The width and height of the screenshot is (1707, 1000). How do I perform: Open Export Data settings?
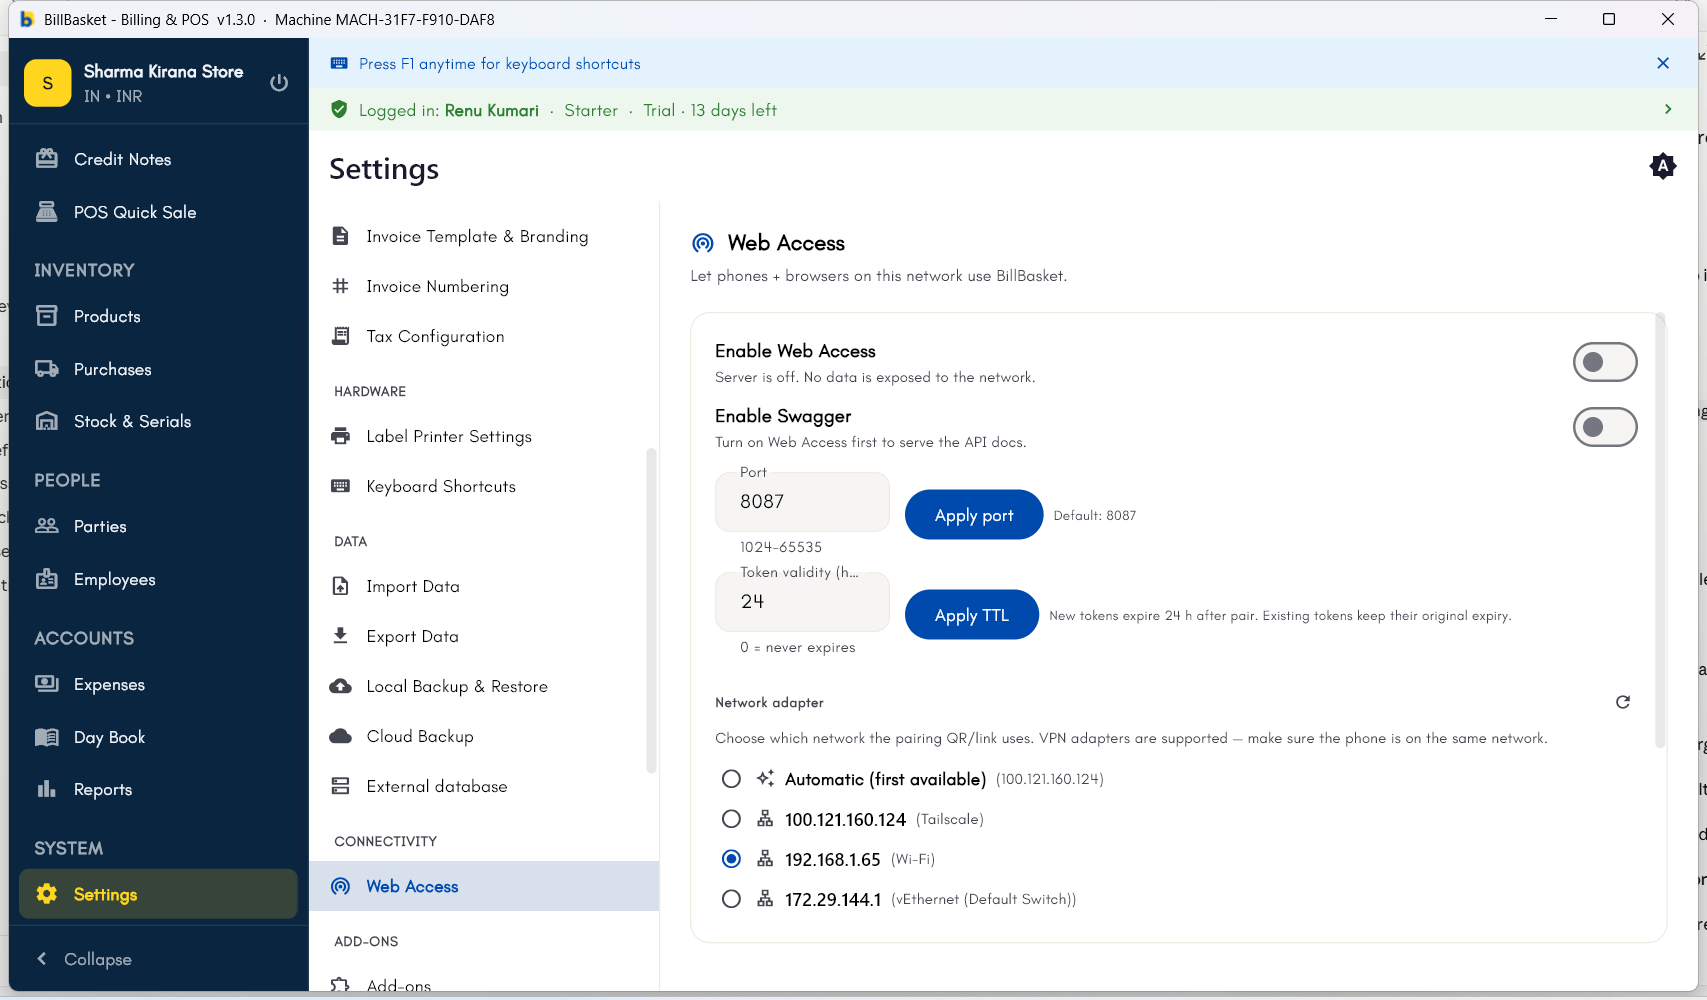click(484, 636)
